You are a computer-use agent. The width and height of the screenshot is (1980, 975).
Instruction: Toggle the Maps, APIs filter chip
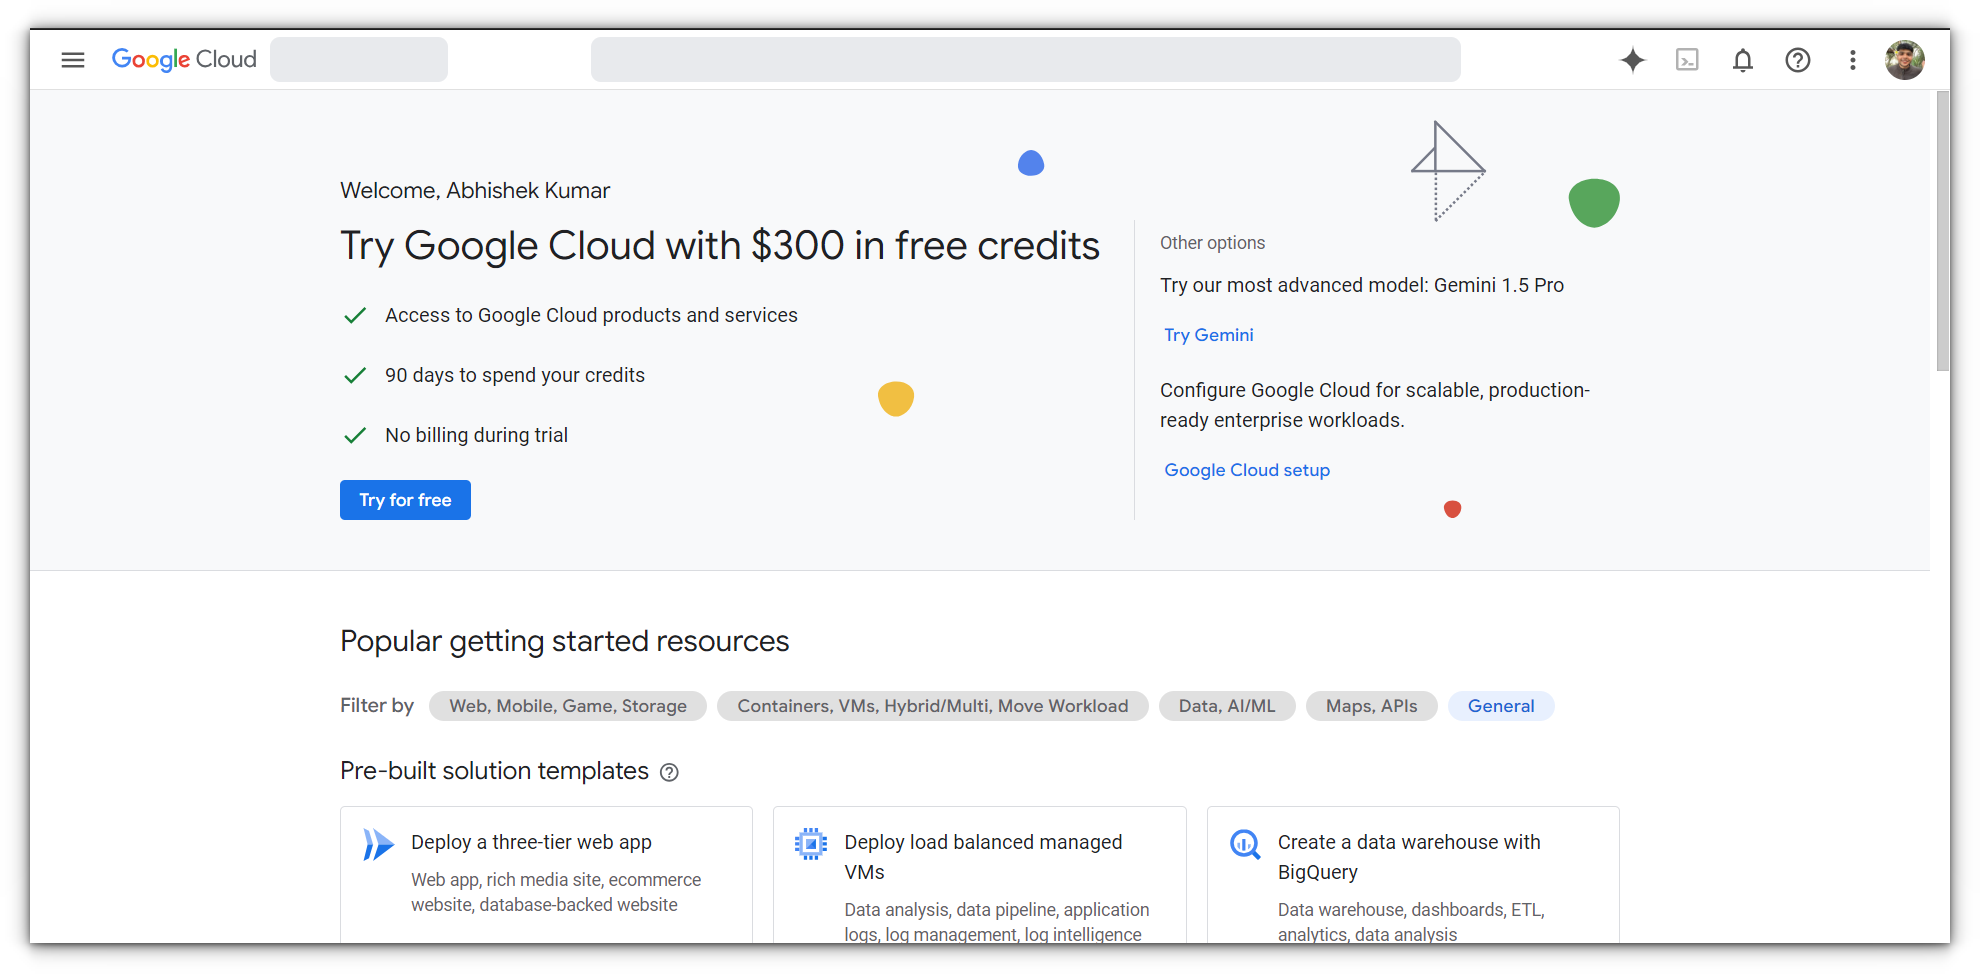coord(1371,705)
